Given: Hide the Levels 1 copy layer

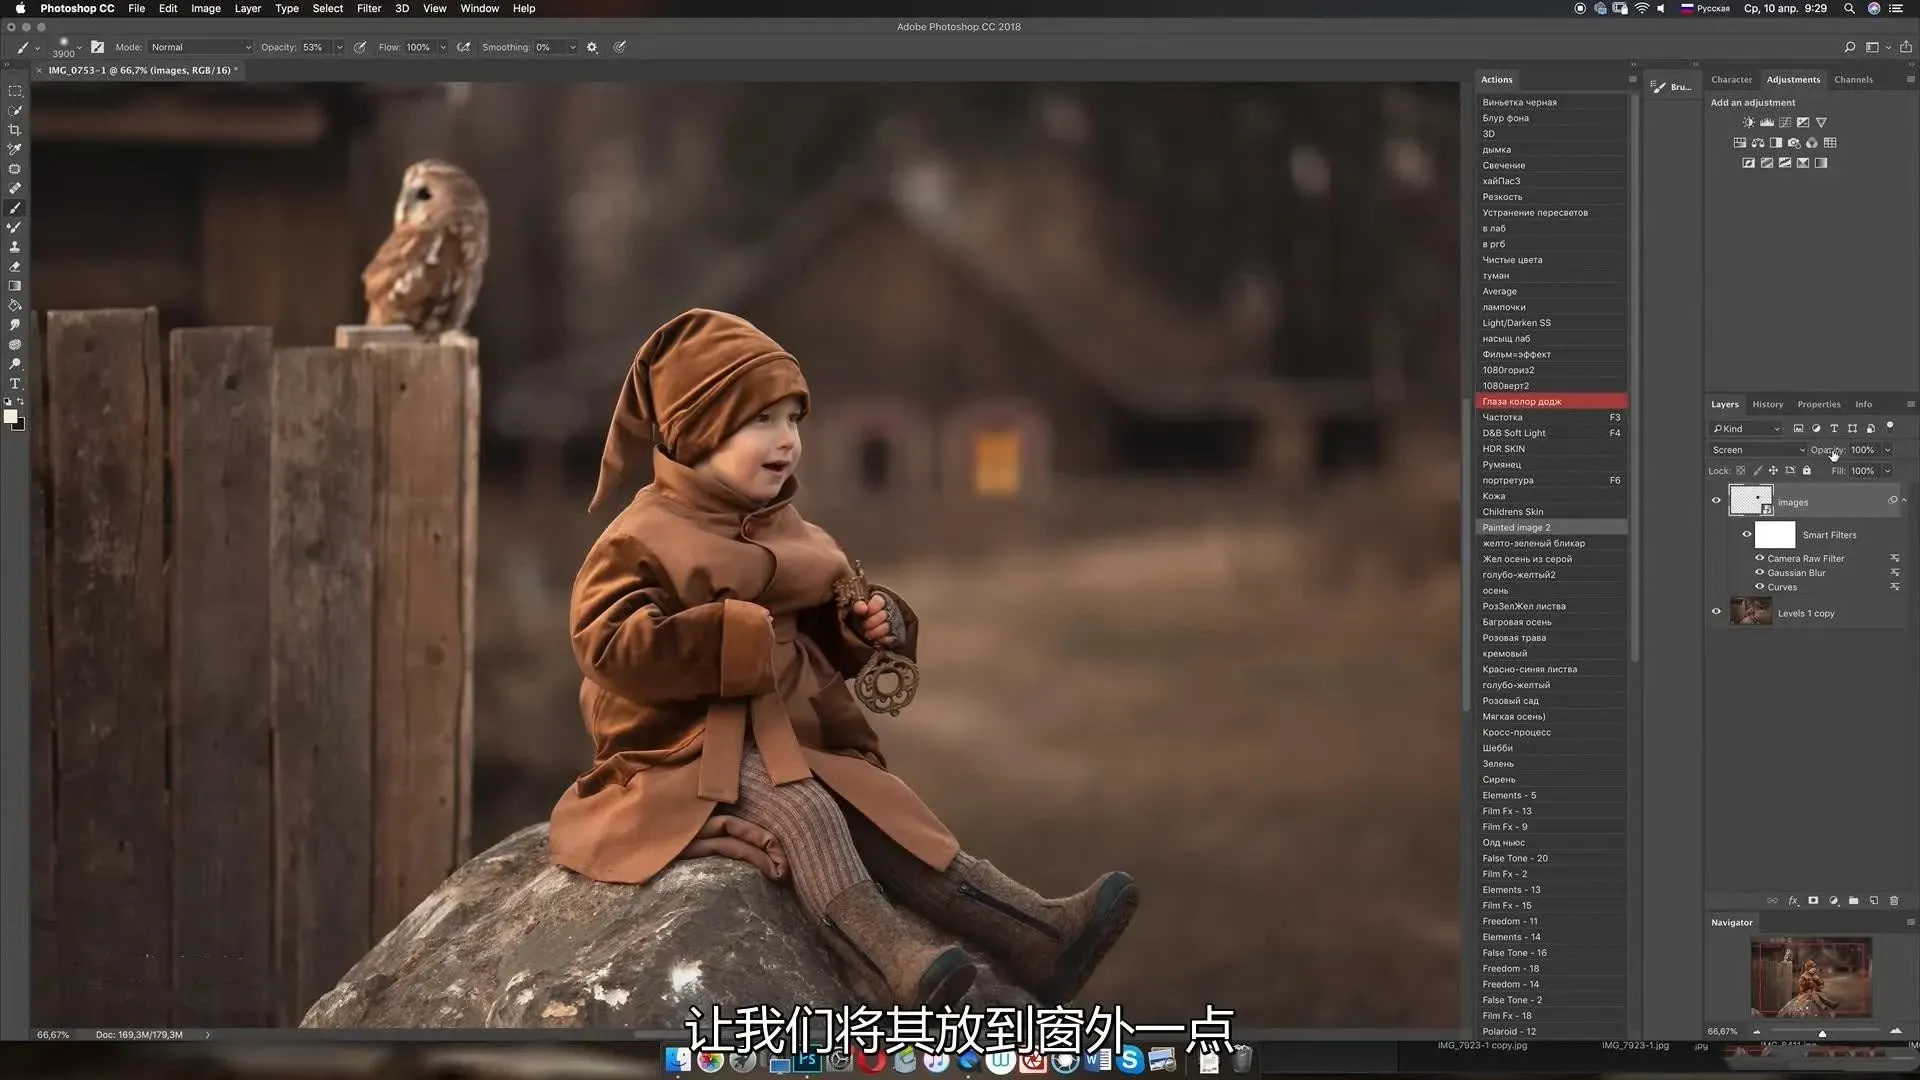Looking at the screenshot, I should [1716, 612].
